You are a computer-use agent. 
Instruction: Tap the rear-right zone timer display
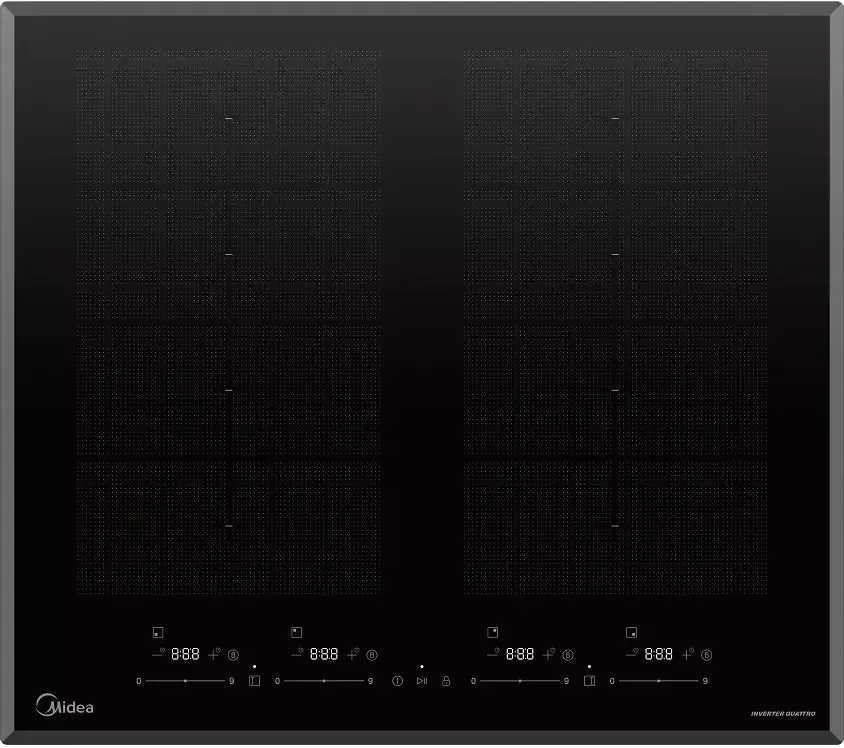click(x=520, y=654)
